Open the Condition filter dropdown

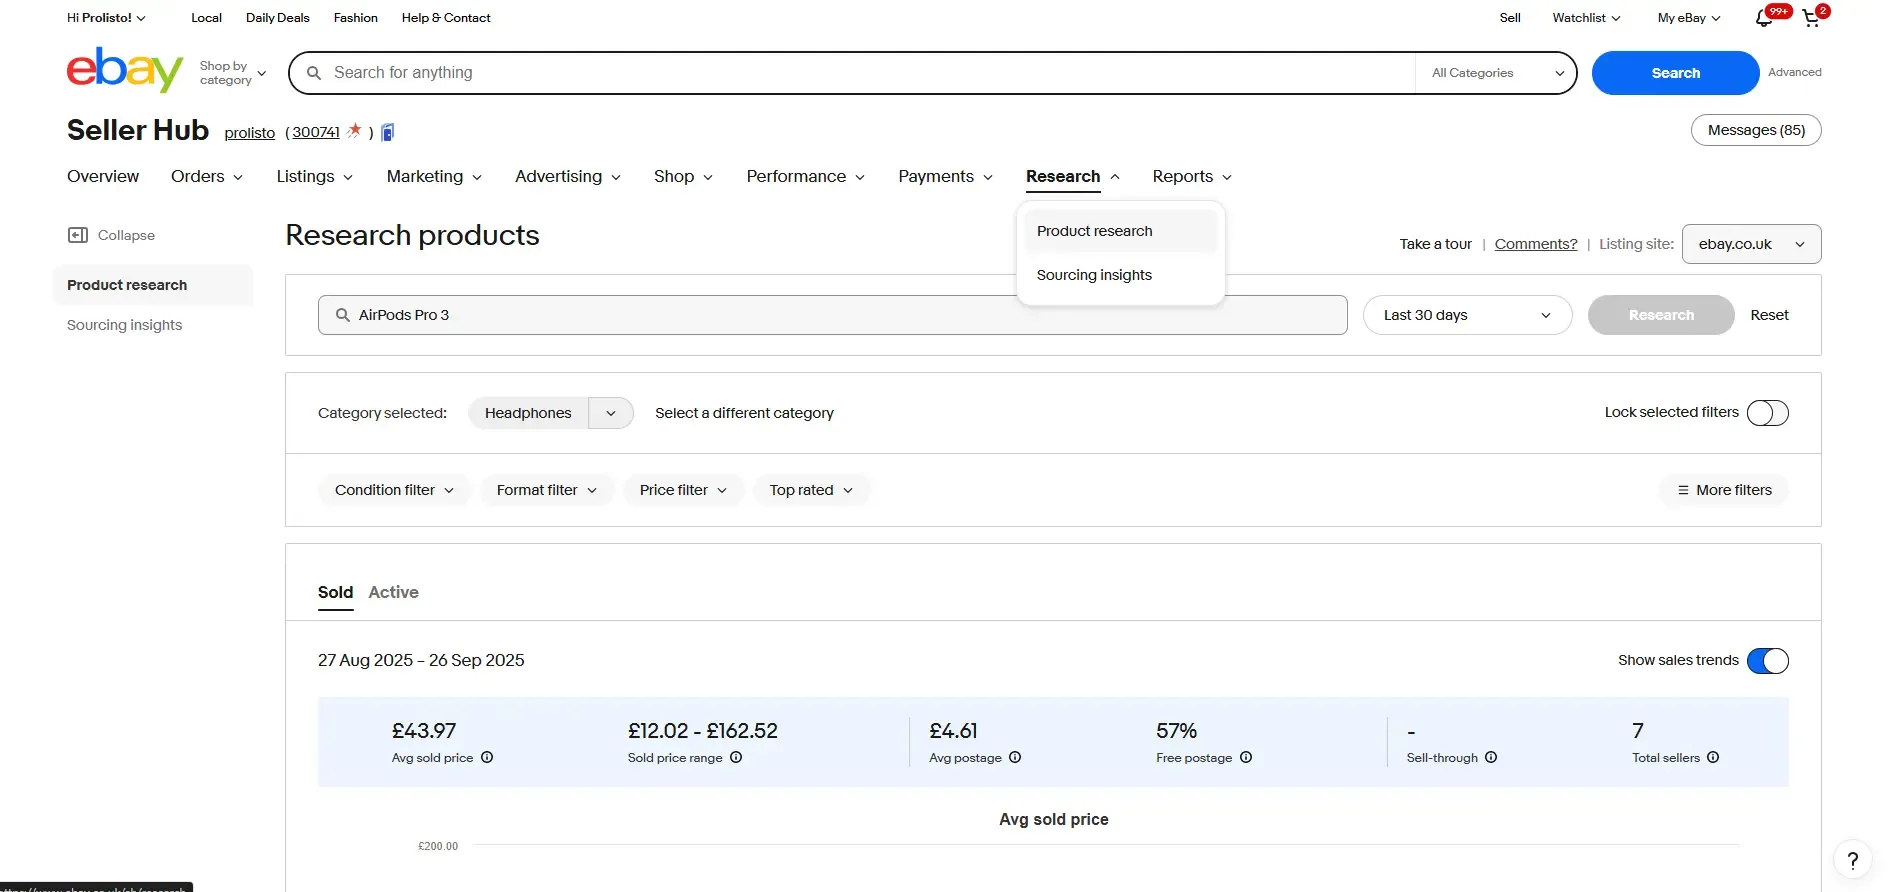394,490
